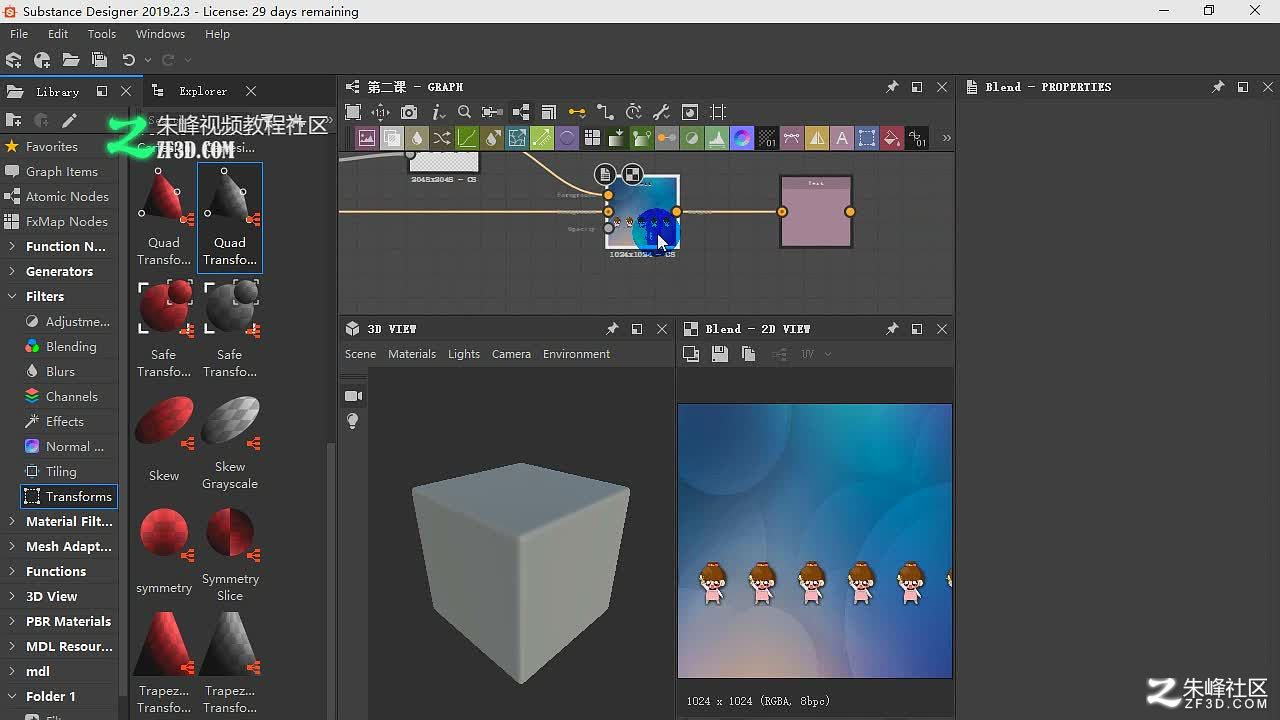Add a Blend node from the node toolbar
The image size is (1280, 720).
(392, 138)
